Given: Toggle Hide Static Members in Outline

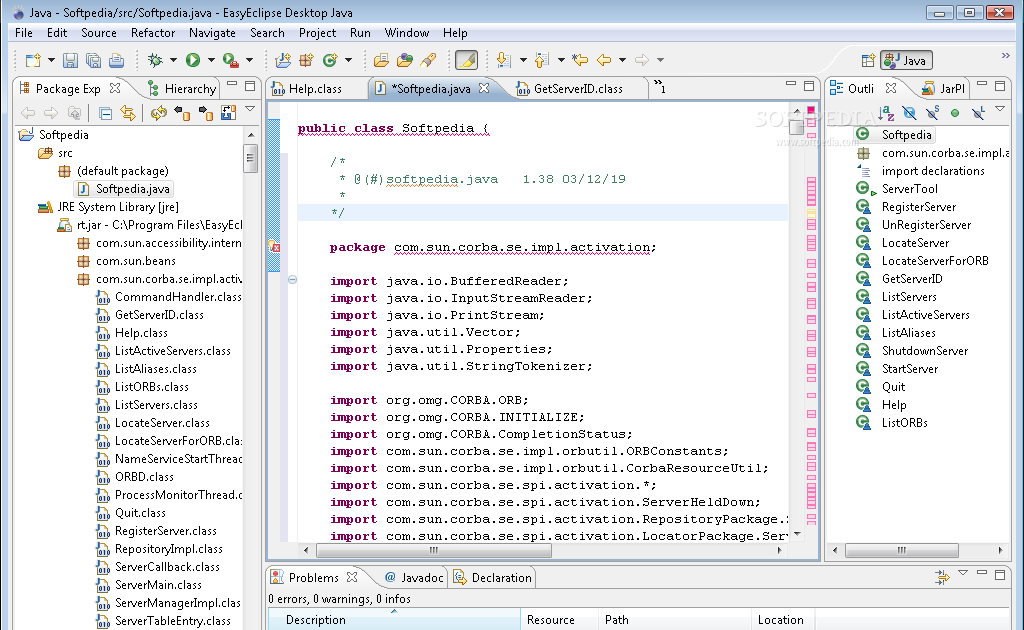Looking at the screenshot, I should 933,114.
